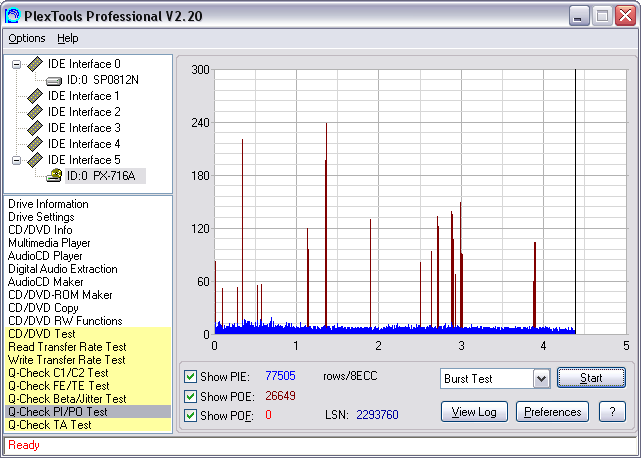Toggle the Show POF checkbox

click(x=190, y=415)
